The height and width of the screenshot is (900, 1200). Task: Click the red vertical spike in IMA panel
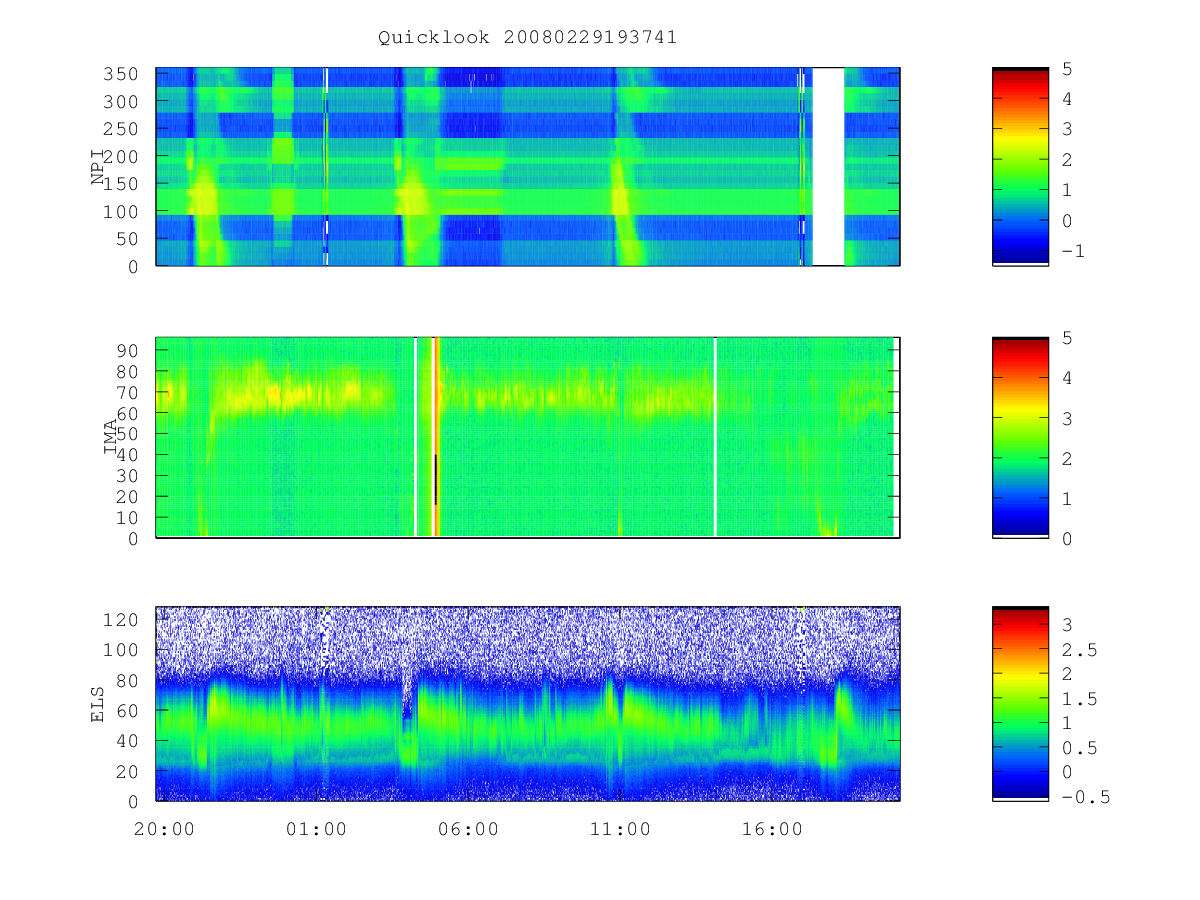(x=436, y=438)
